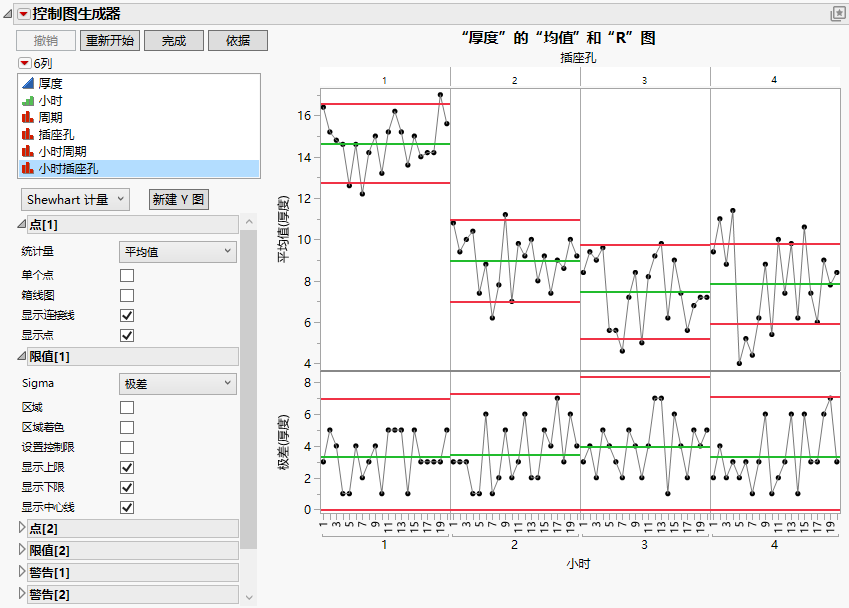Click the red nominal icon for 小时周期
Image resolution: width=849 pixels, height=608 pixels.
coord(28,152)
